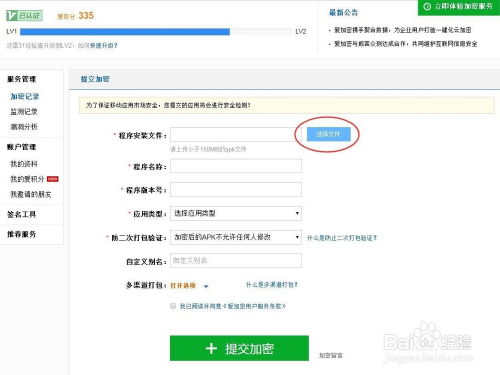The image size is (500, 375).
Task: Click the blue 选择文件 button
Action: pyautogui.click(x=329, y=134)
